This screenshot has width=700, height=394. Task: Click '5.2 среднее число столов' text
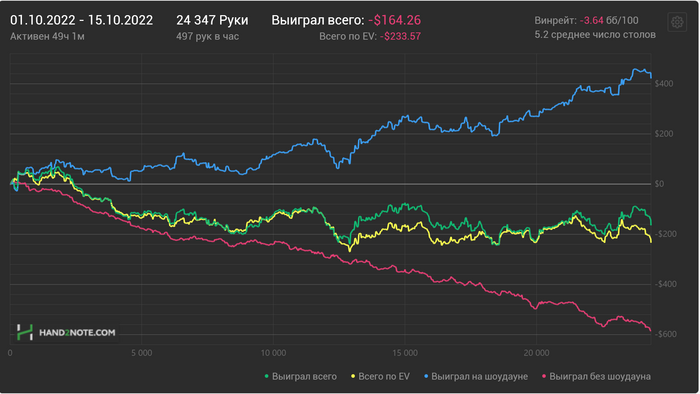595,35
